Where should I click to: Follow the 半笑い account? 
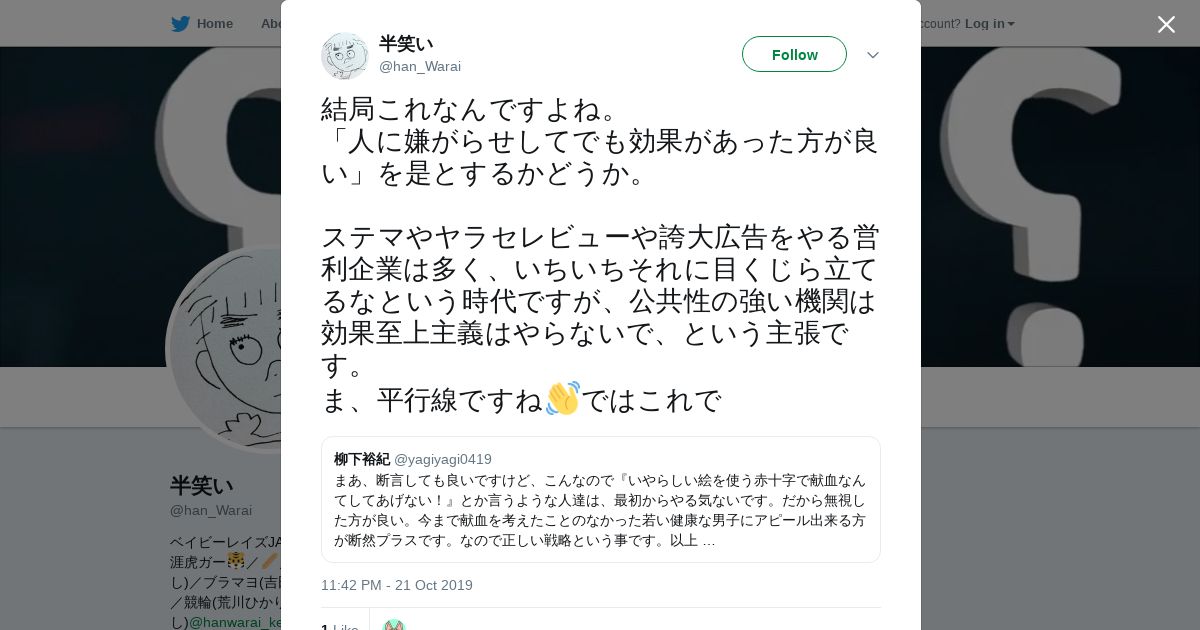(794, 54)
